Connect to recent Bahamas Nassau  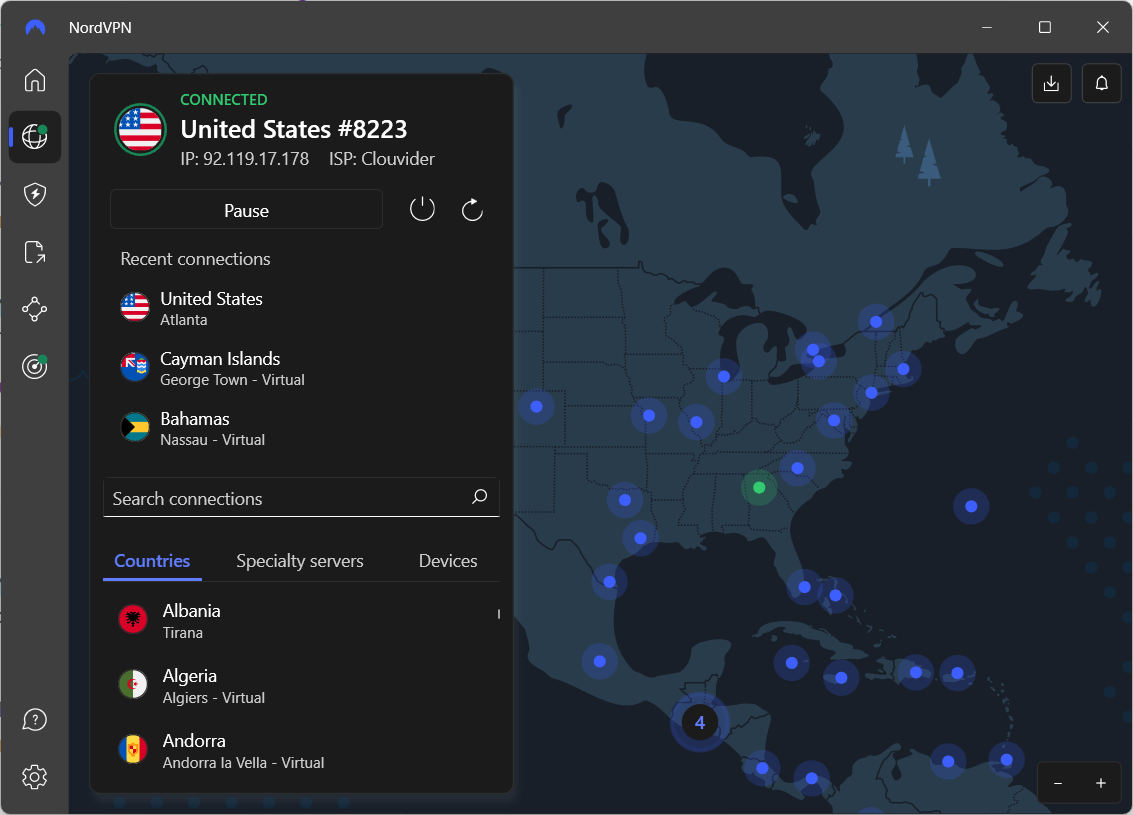pyautogui.click(x=301, y=428)
